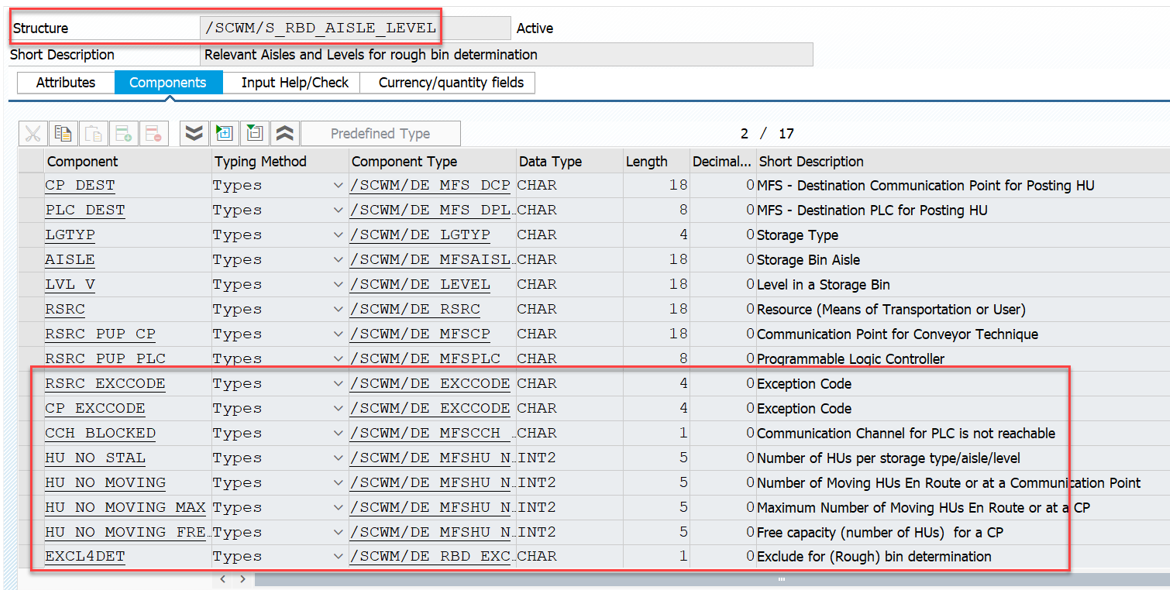Click the 'Active' status text
The height and width of the screenshot is (590, 1170).
pyautogui.click(x=535, y=28)
